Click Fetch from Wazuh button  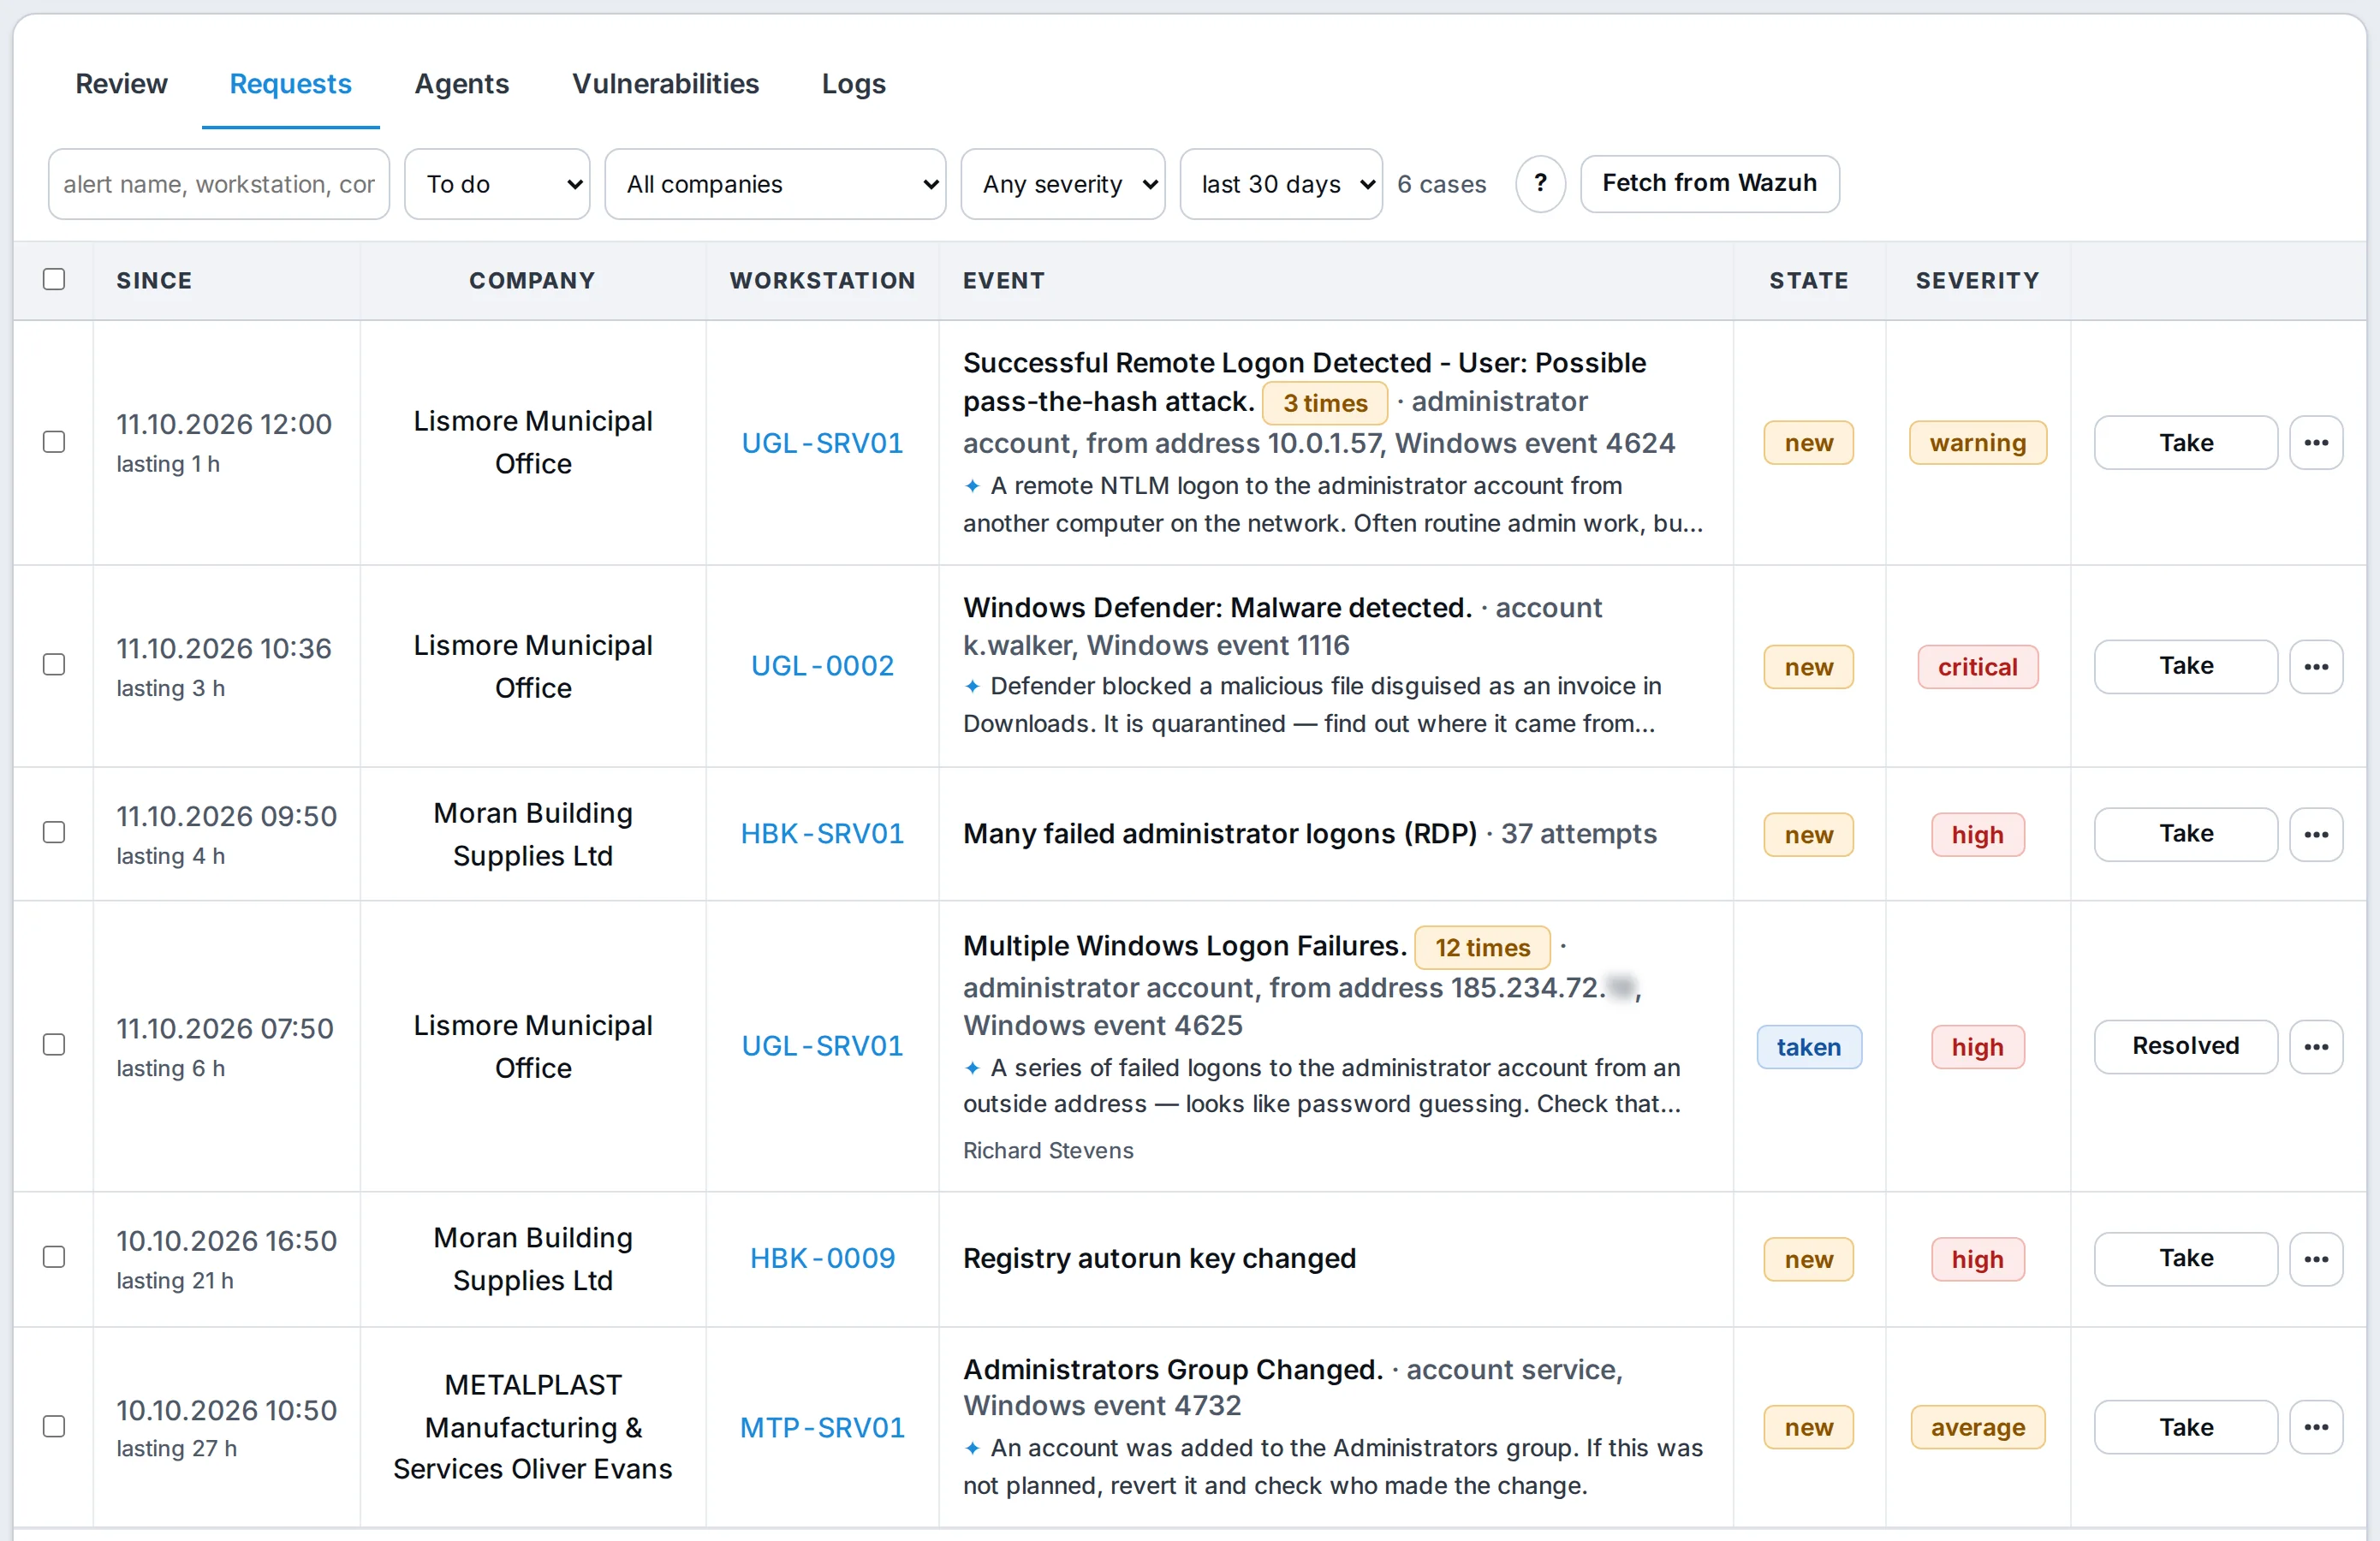1709,183
